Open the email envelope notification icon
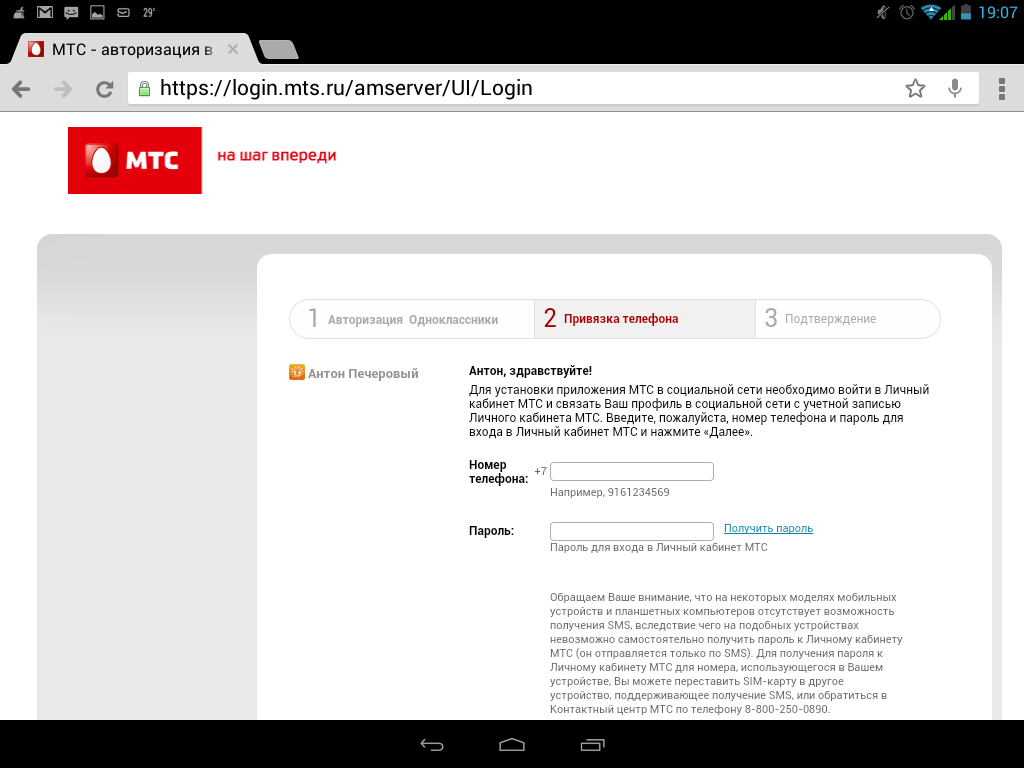The image size is (1024, 768). pos(123,12)
